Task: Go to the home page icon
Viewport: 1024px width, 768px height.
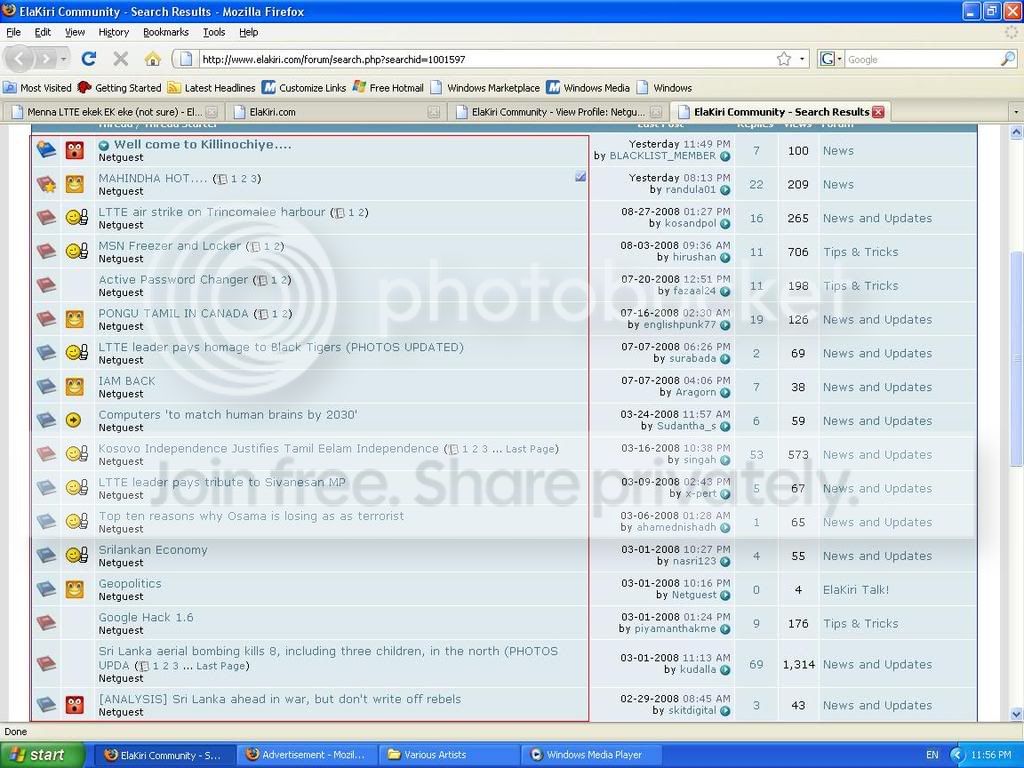Action: (x=152, y=59)
